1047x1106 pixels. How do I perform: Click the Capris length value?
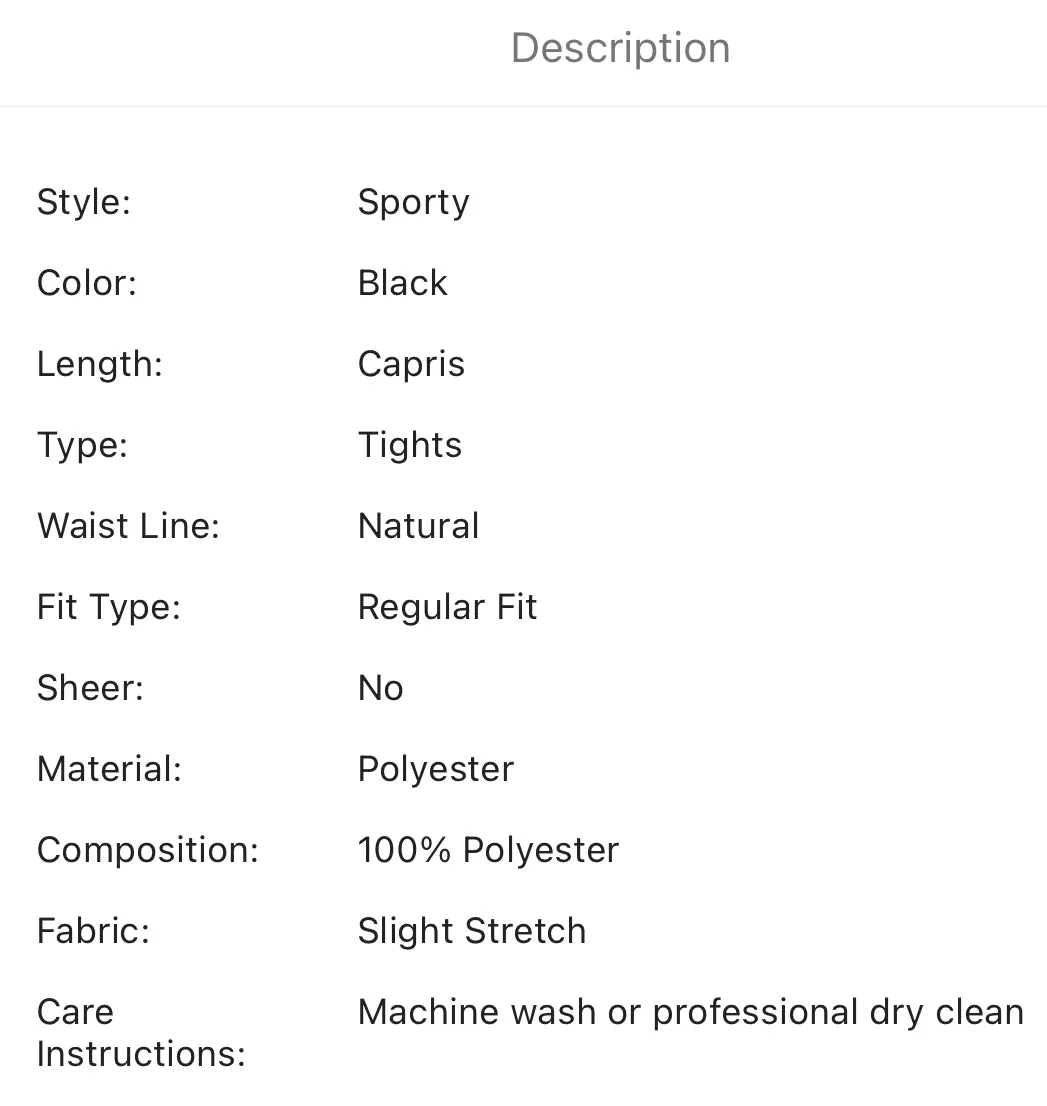point(411,365)
